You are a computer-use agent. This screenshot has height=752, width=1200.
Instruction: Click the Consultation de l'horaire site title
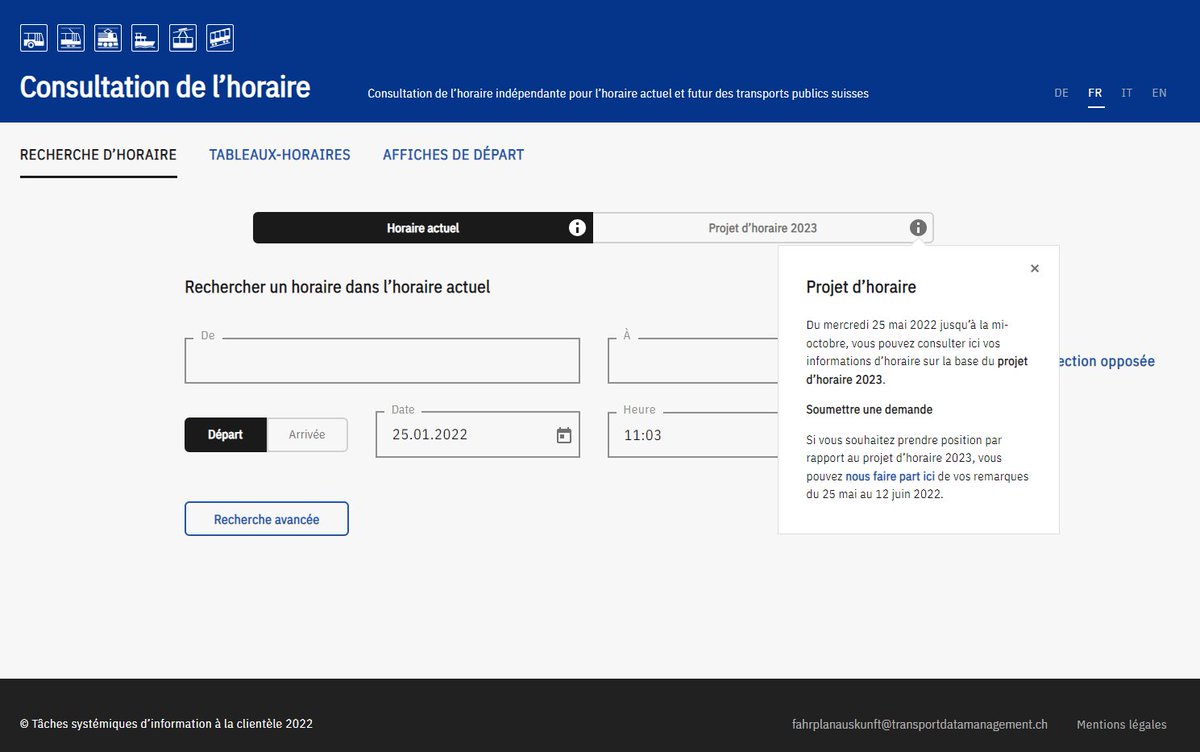(165, 87)
